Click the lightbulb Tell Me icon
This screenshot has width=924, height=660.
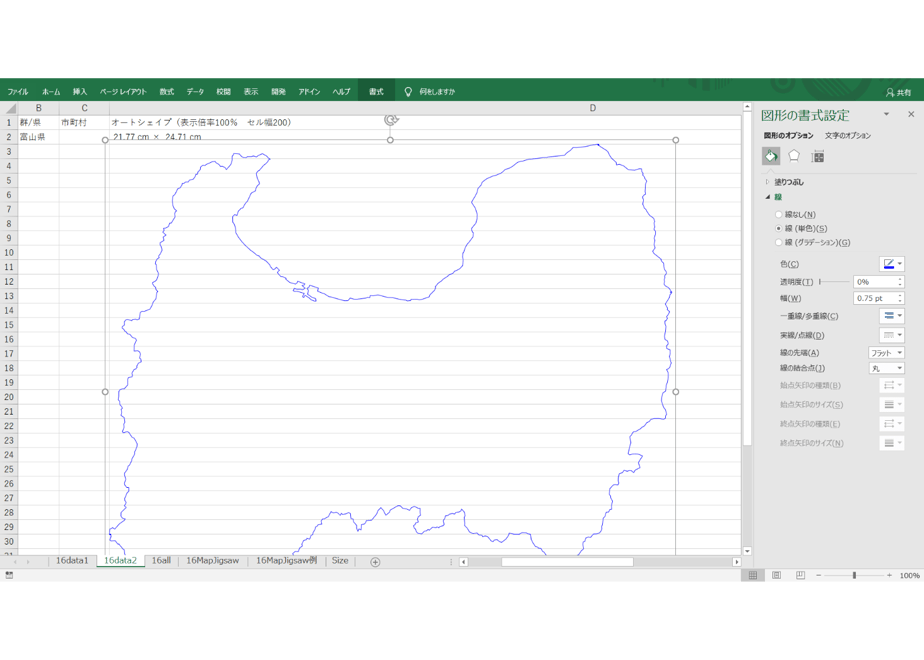(408, 91)
